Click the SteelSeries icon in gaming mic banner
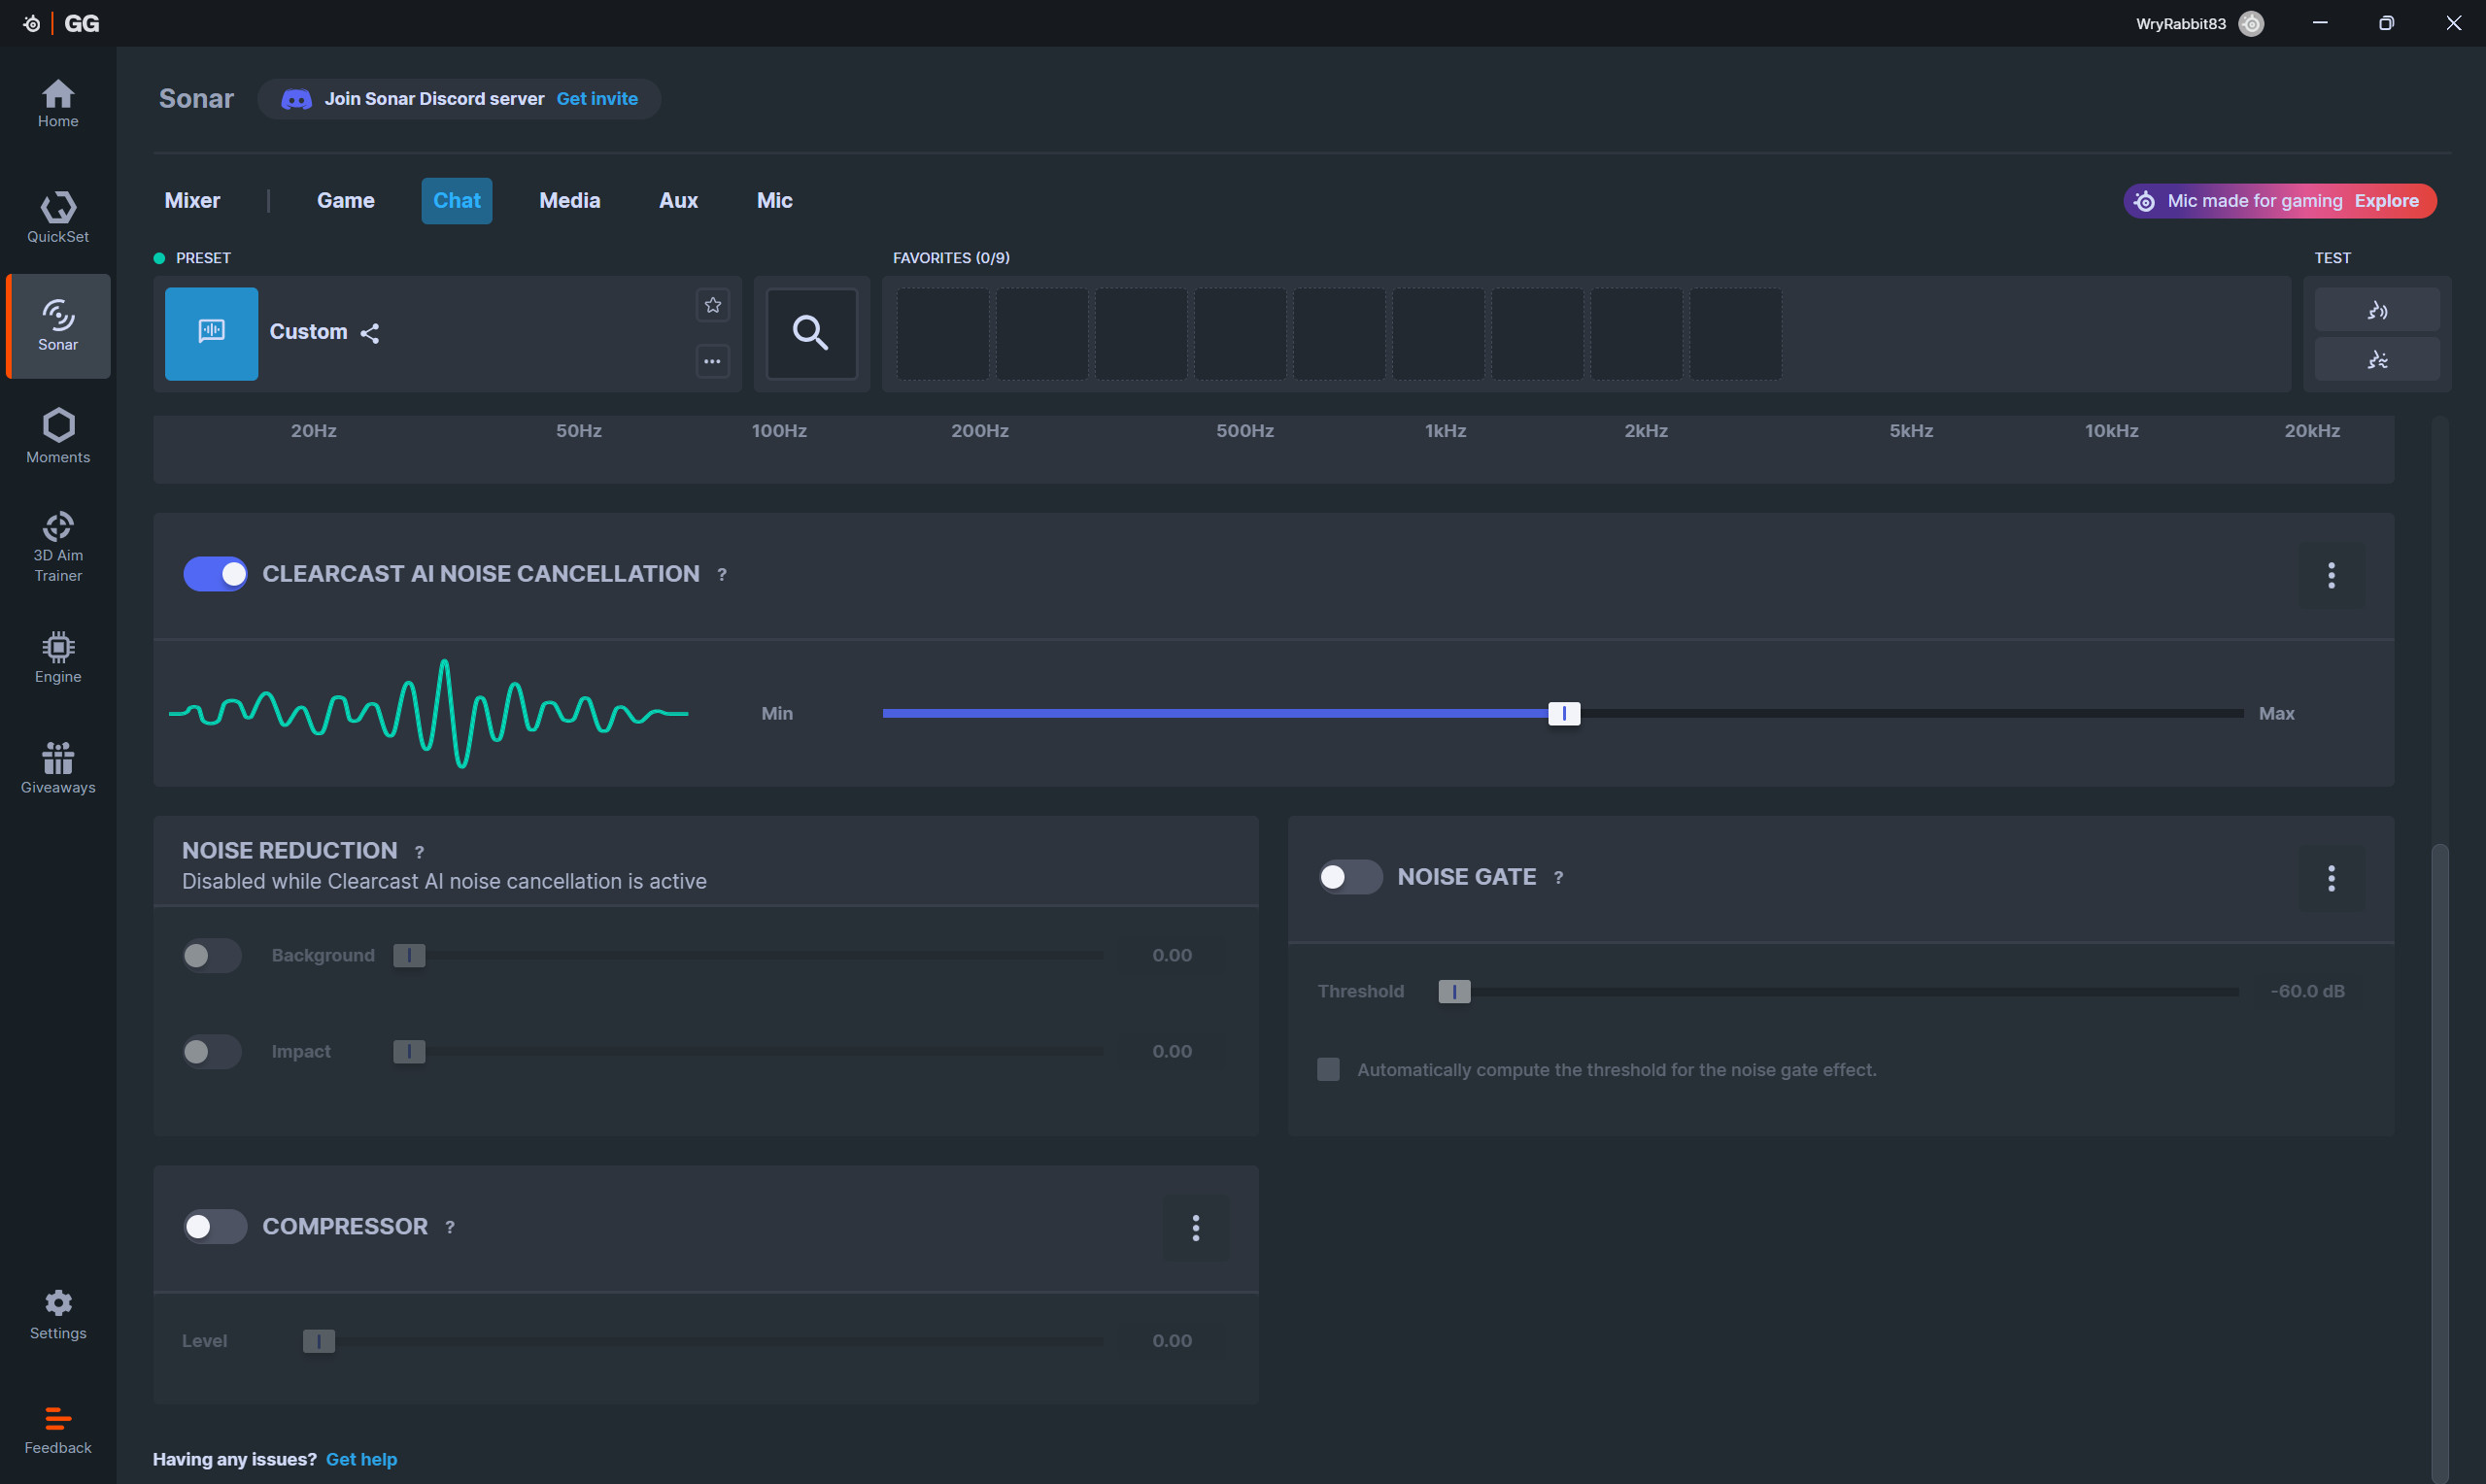 2144,201
